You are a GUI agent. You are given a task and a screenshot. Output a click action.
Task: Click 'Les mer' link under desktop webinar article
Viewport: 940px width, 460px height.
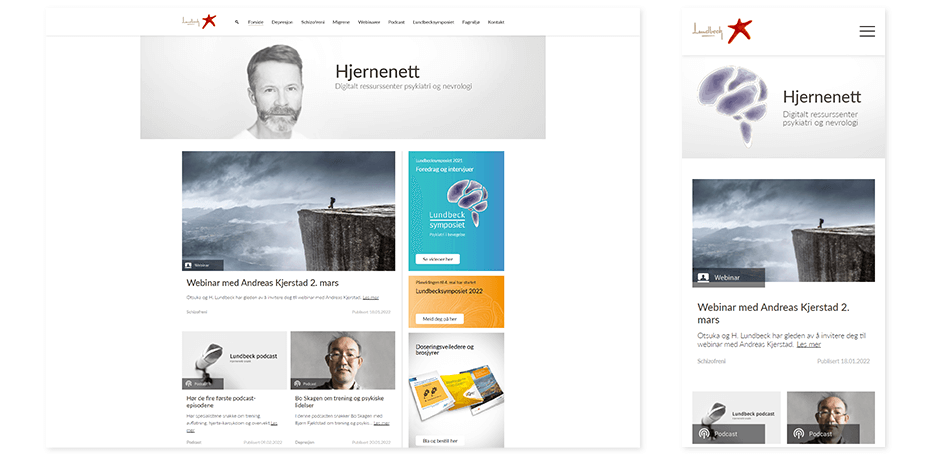click(371, 297)
